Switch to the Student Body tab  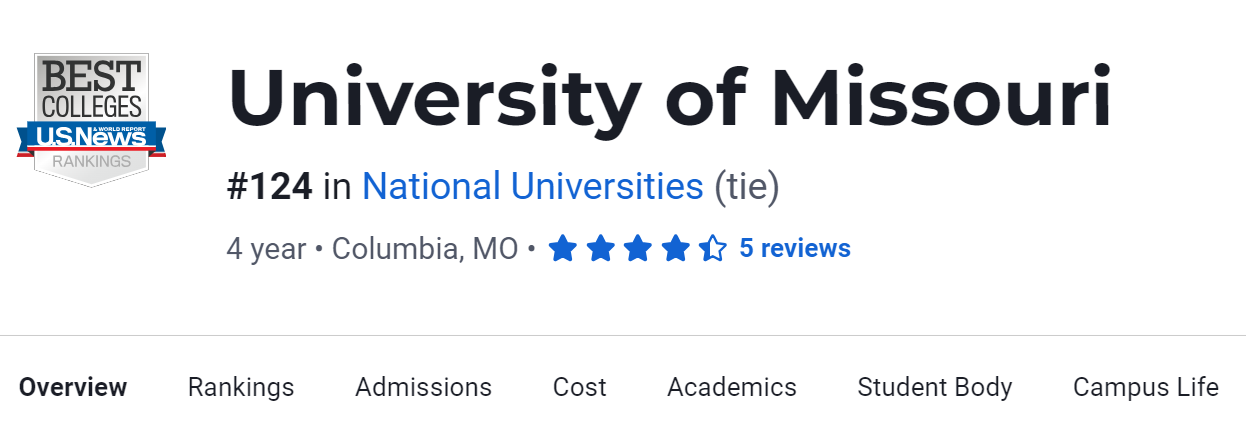point(935,387)
